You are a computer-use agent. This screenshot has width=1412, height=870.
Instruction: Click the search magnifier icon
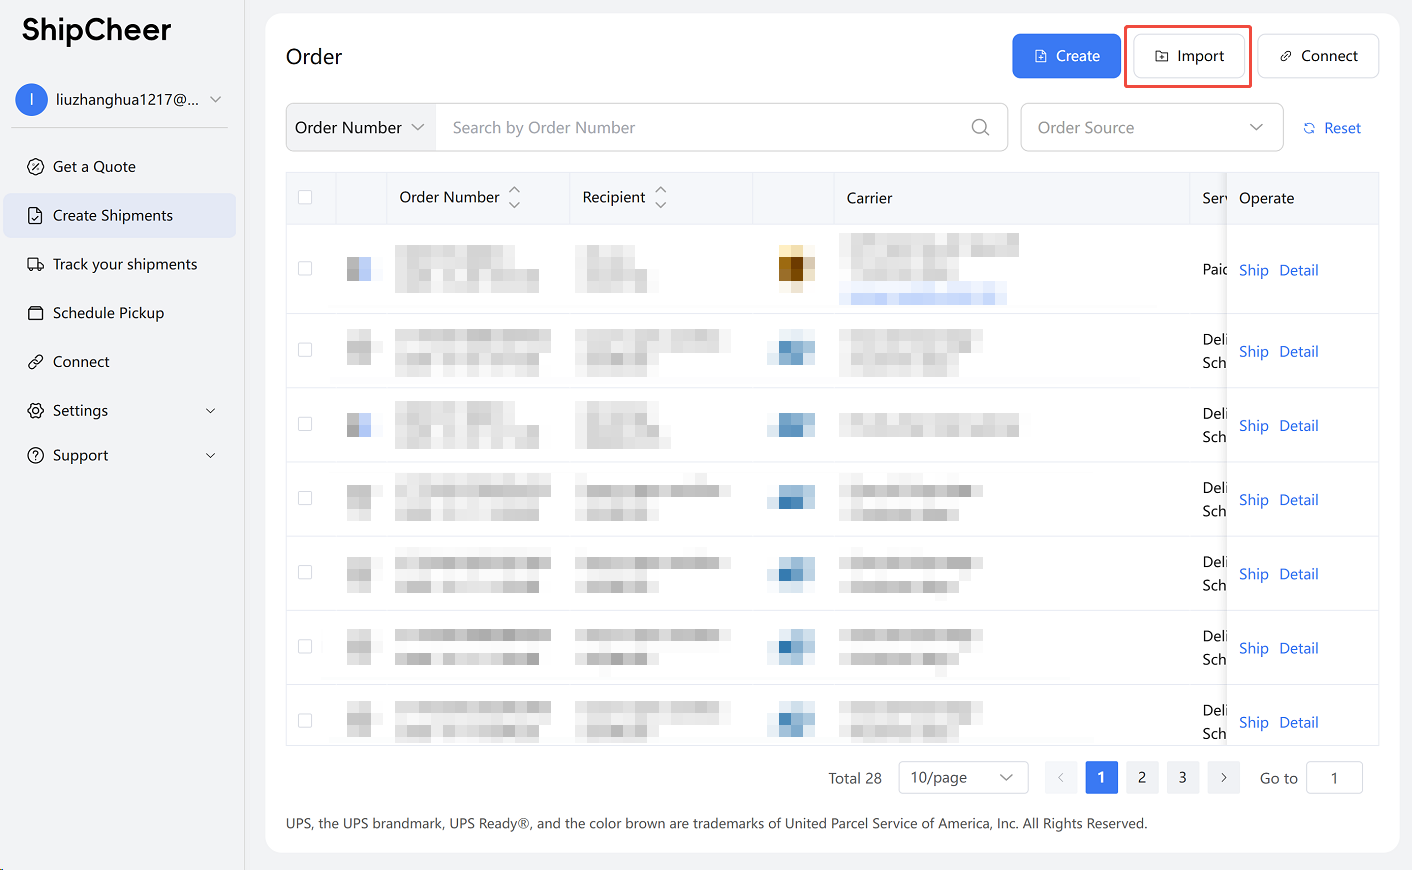coord(980,127)
